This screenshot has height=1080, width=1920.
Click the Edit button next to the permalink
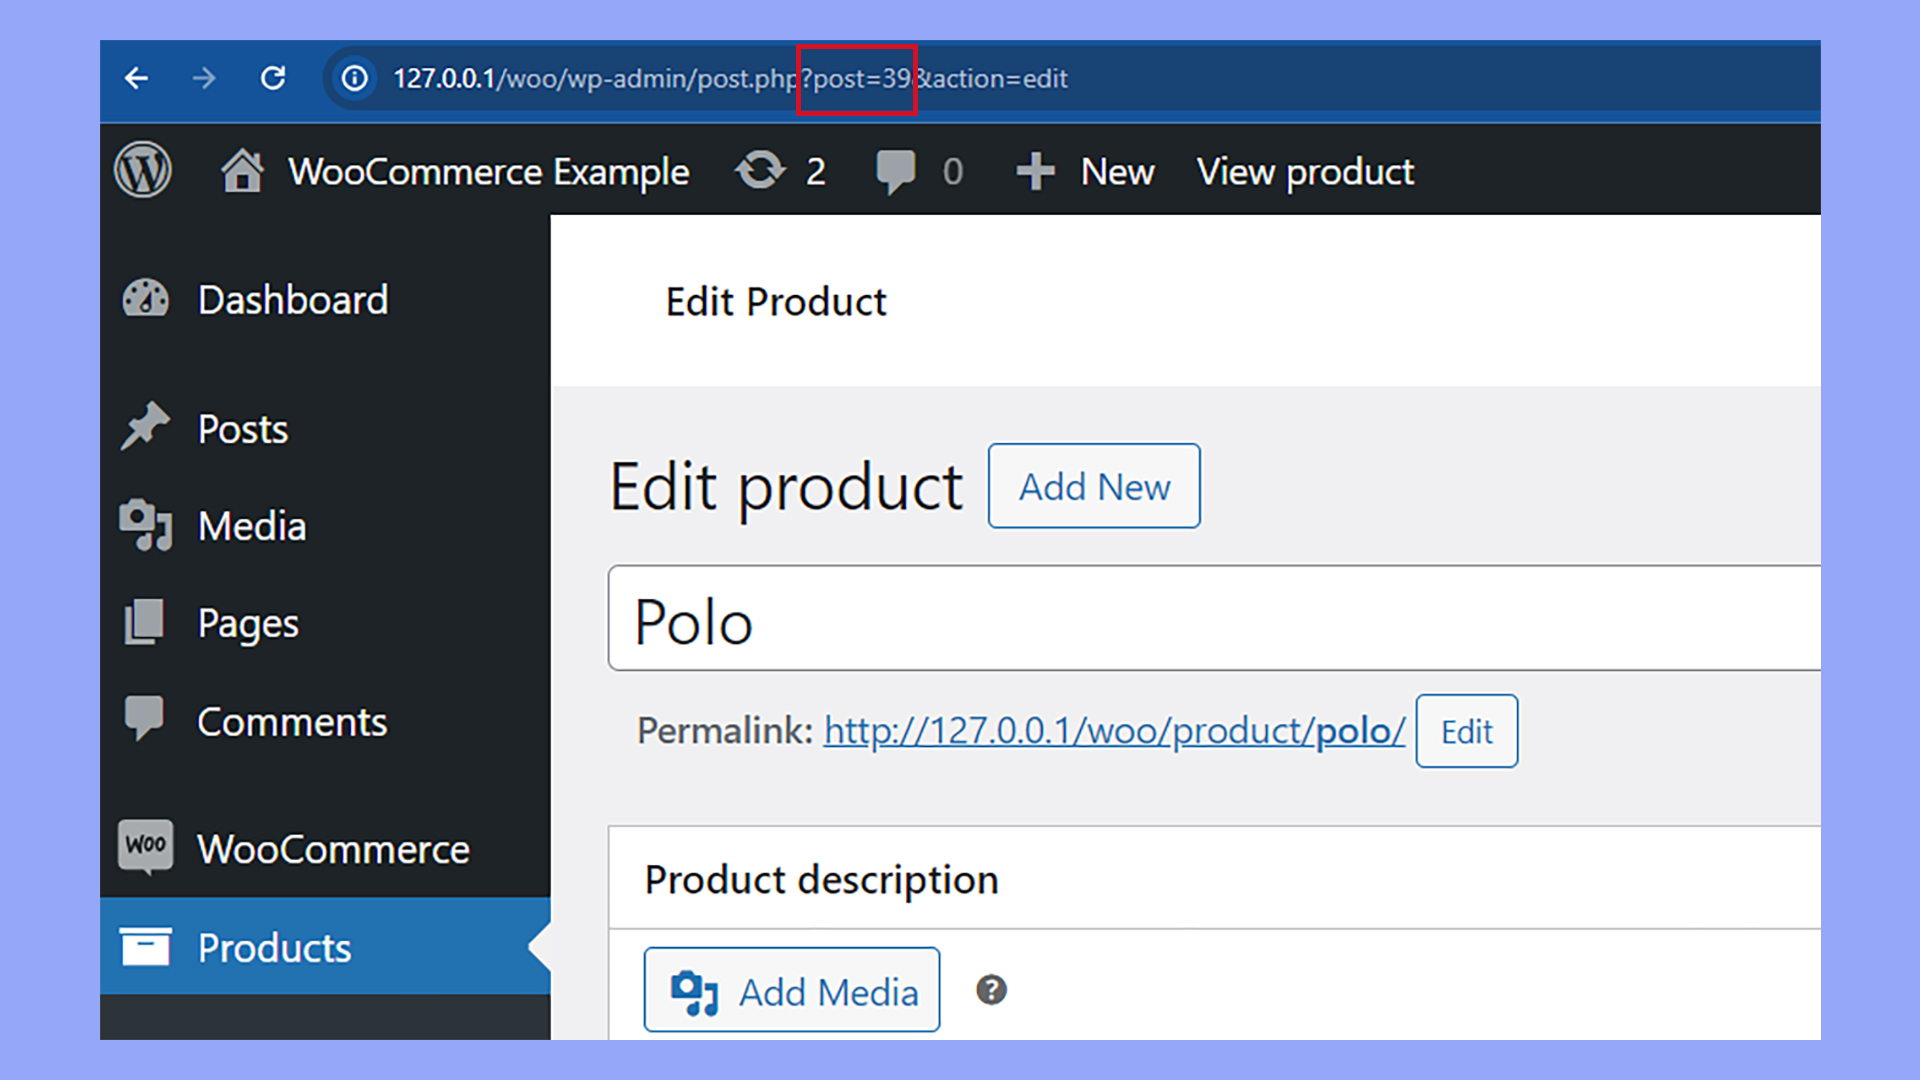1466,731
